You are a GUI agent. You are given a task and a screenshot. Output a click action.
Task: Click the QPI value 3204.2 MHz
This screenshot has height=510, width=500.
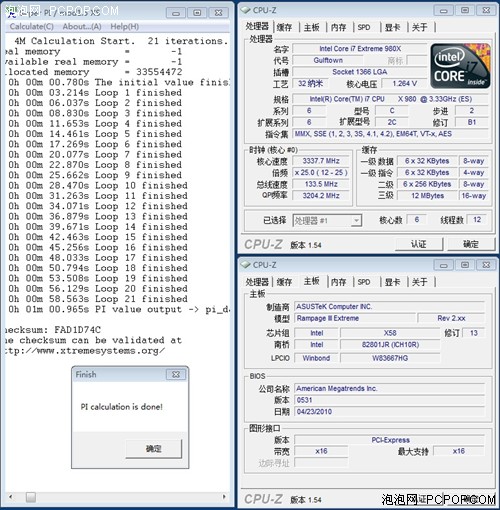click(x=321, y=196)
